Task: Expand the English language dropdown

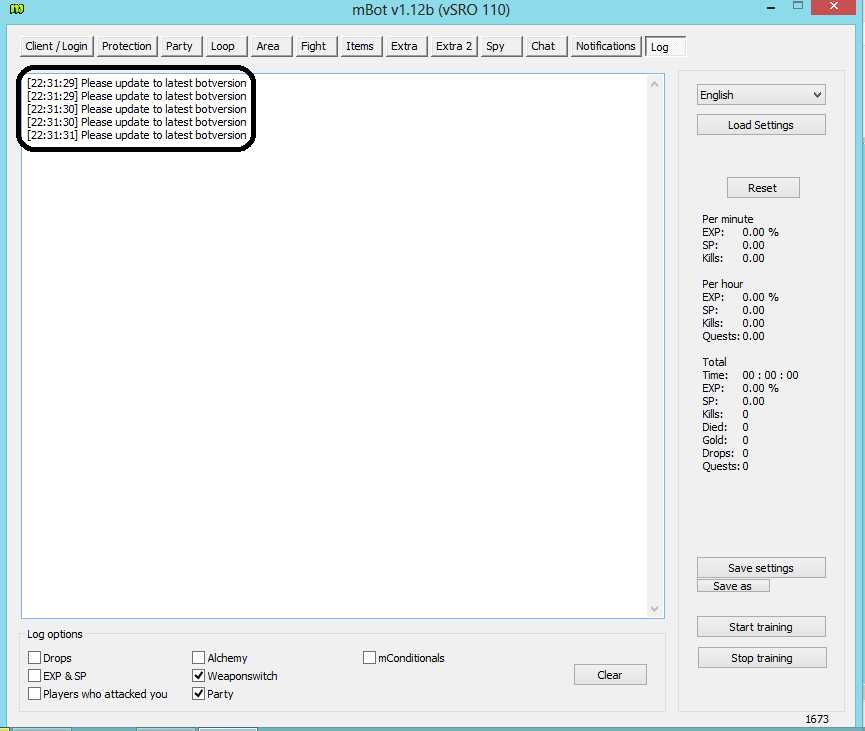Action: coord(761,95)
